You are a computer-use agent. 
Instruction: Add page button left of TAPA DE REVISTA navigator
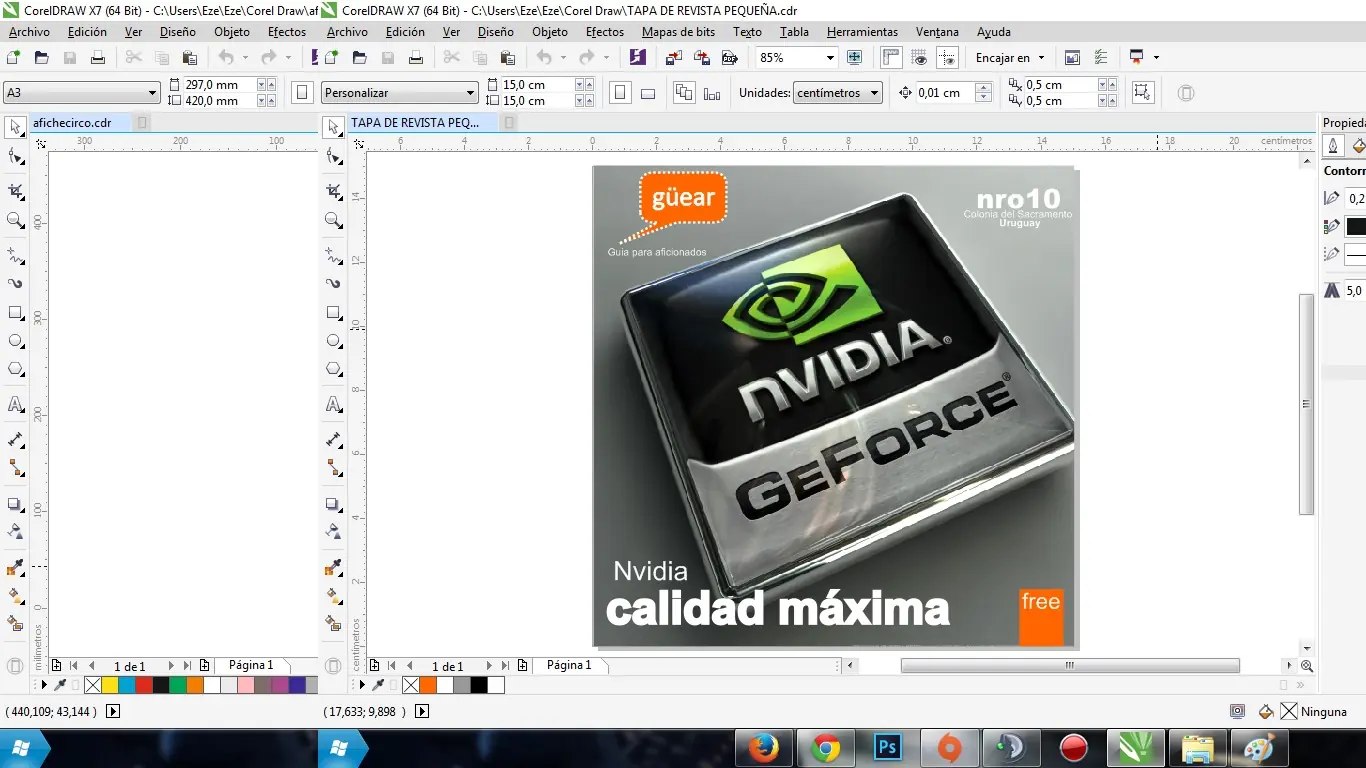375,665
